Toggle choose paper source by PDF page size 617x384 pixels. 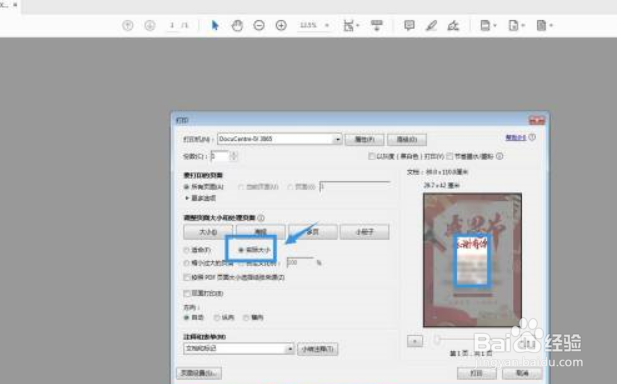point(187,277)
